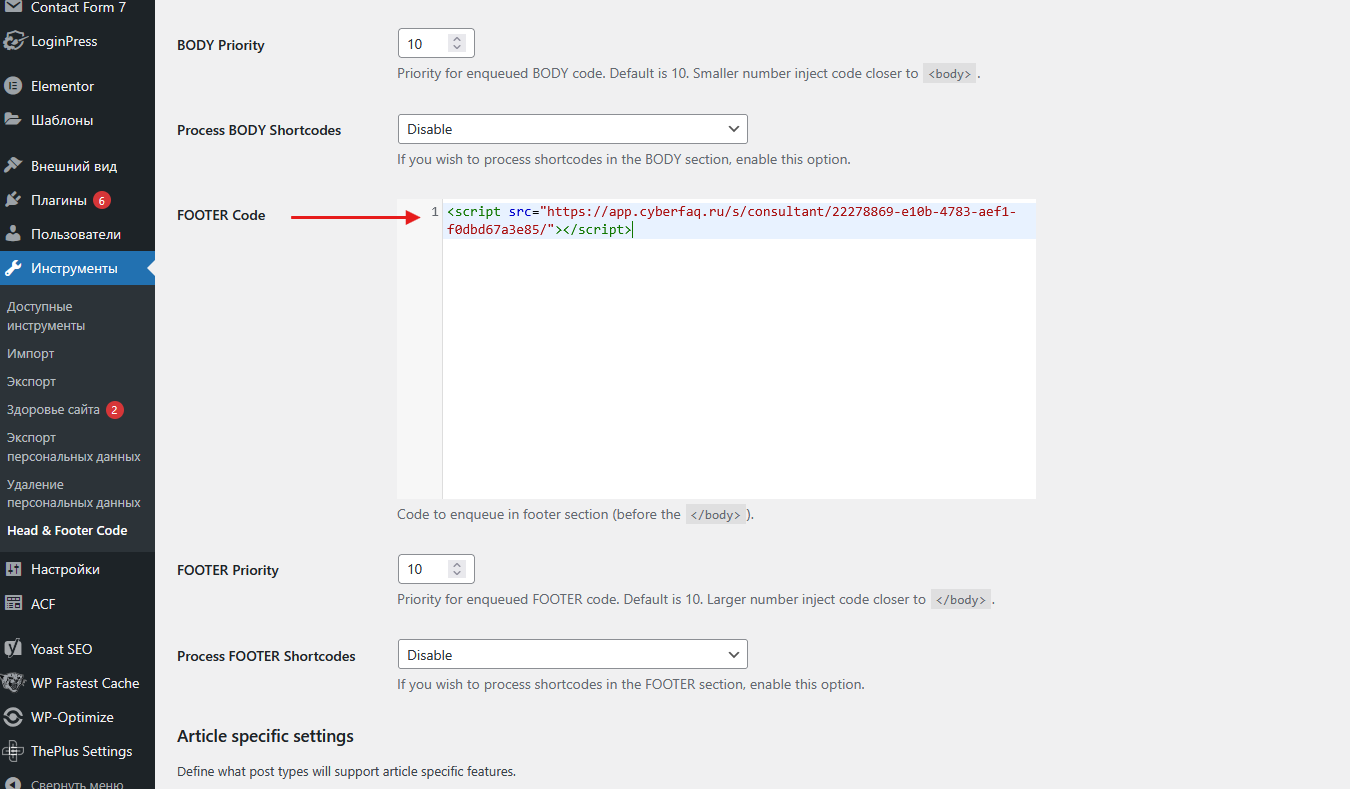The height and width of the screenshot is (789, 1350).
Task: Click the Elementor logo icon
Action: click(14, 86)
